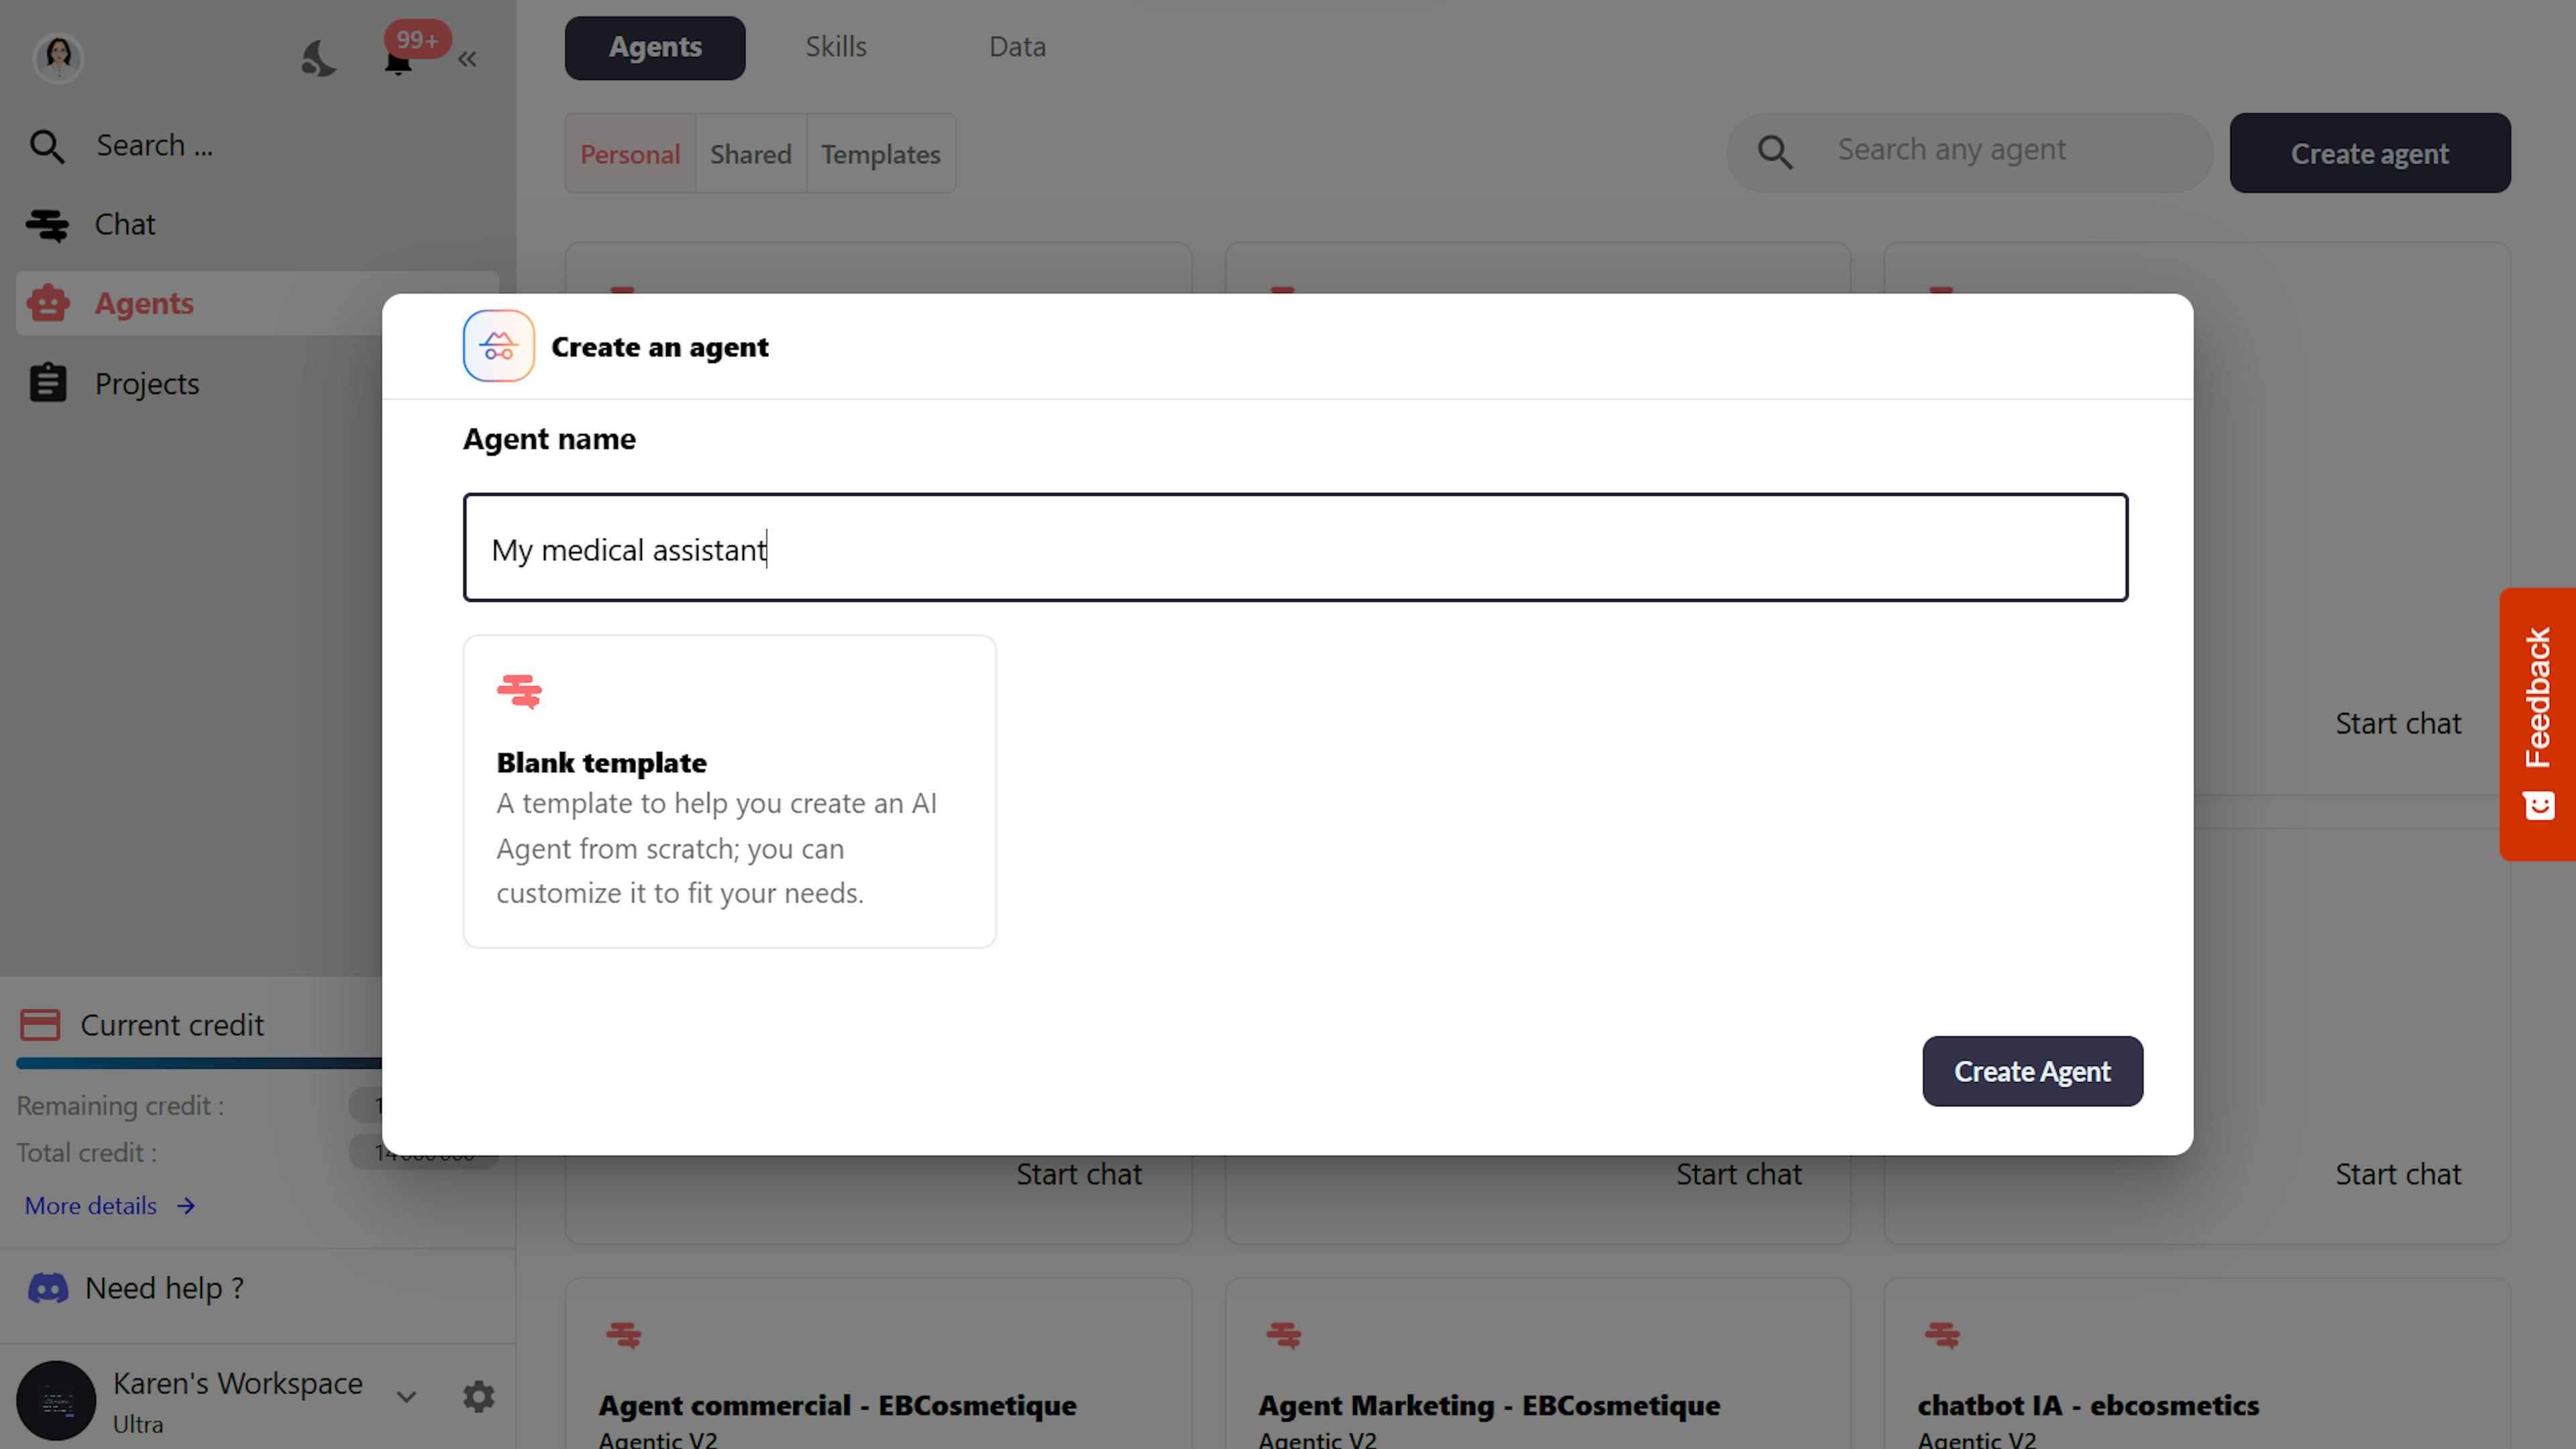
Task: Expand Karen's Workspace dropdown chevron
Action: coord(406,1396)
